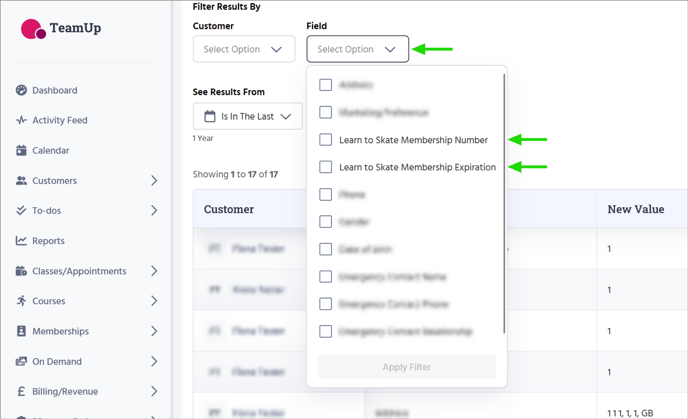688x419 pixels.
Task: Click the Field dropdown list scrollbar
Action: pos(504,200)
